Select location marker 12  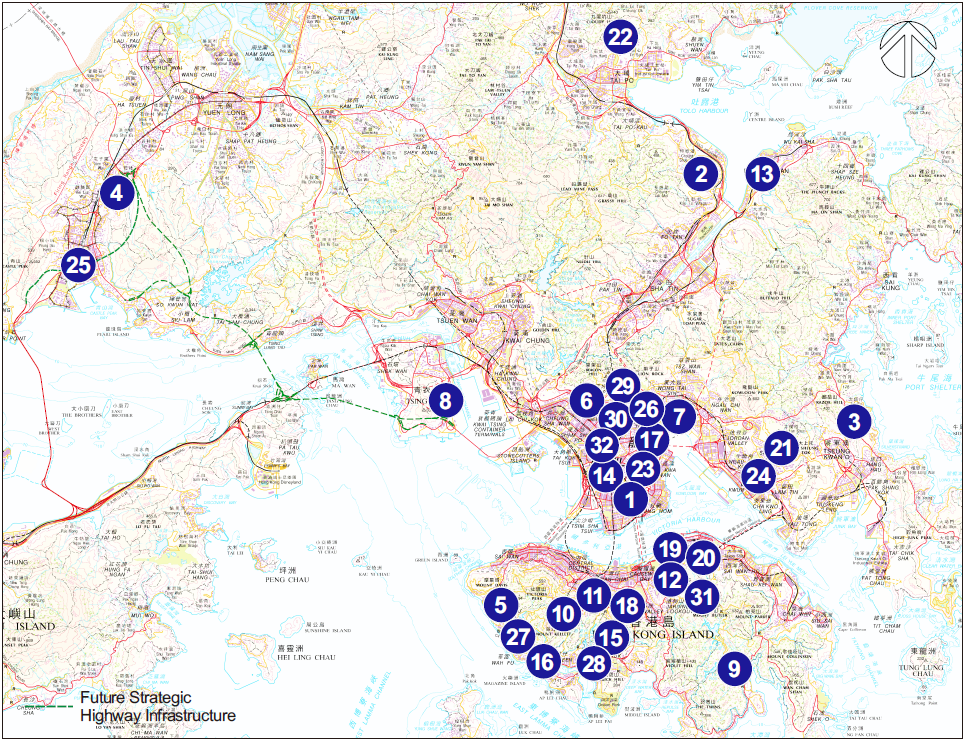670,580
